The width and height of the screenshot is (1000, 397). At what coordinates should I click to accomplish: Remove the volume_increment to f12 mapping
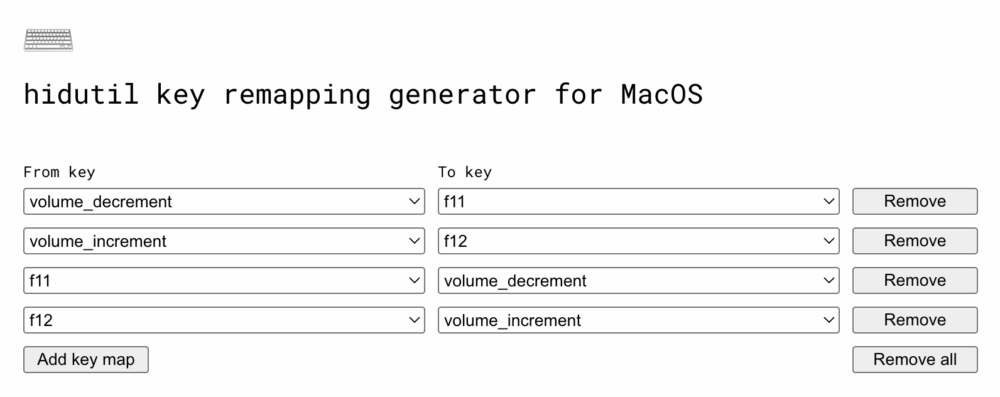[x=915, y=241]
